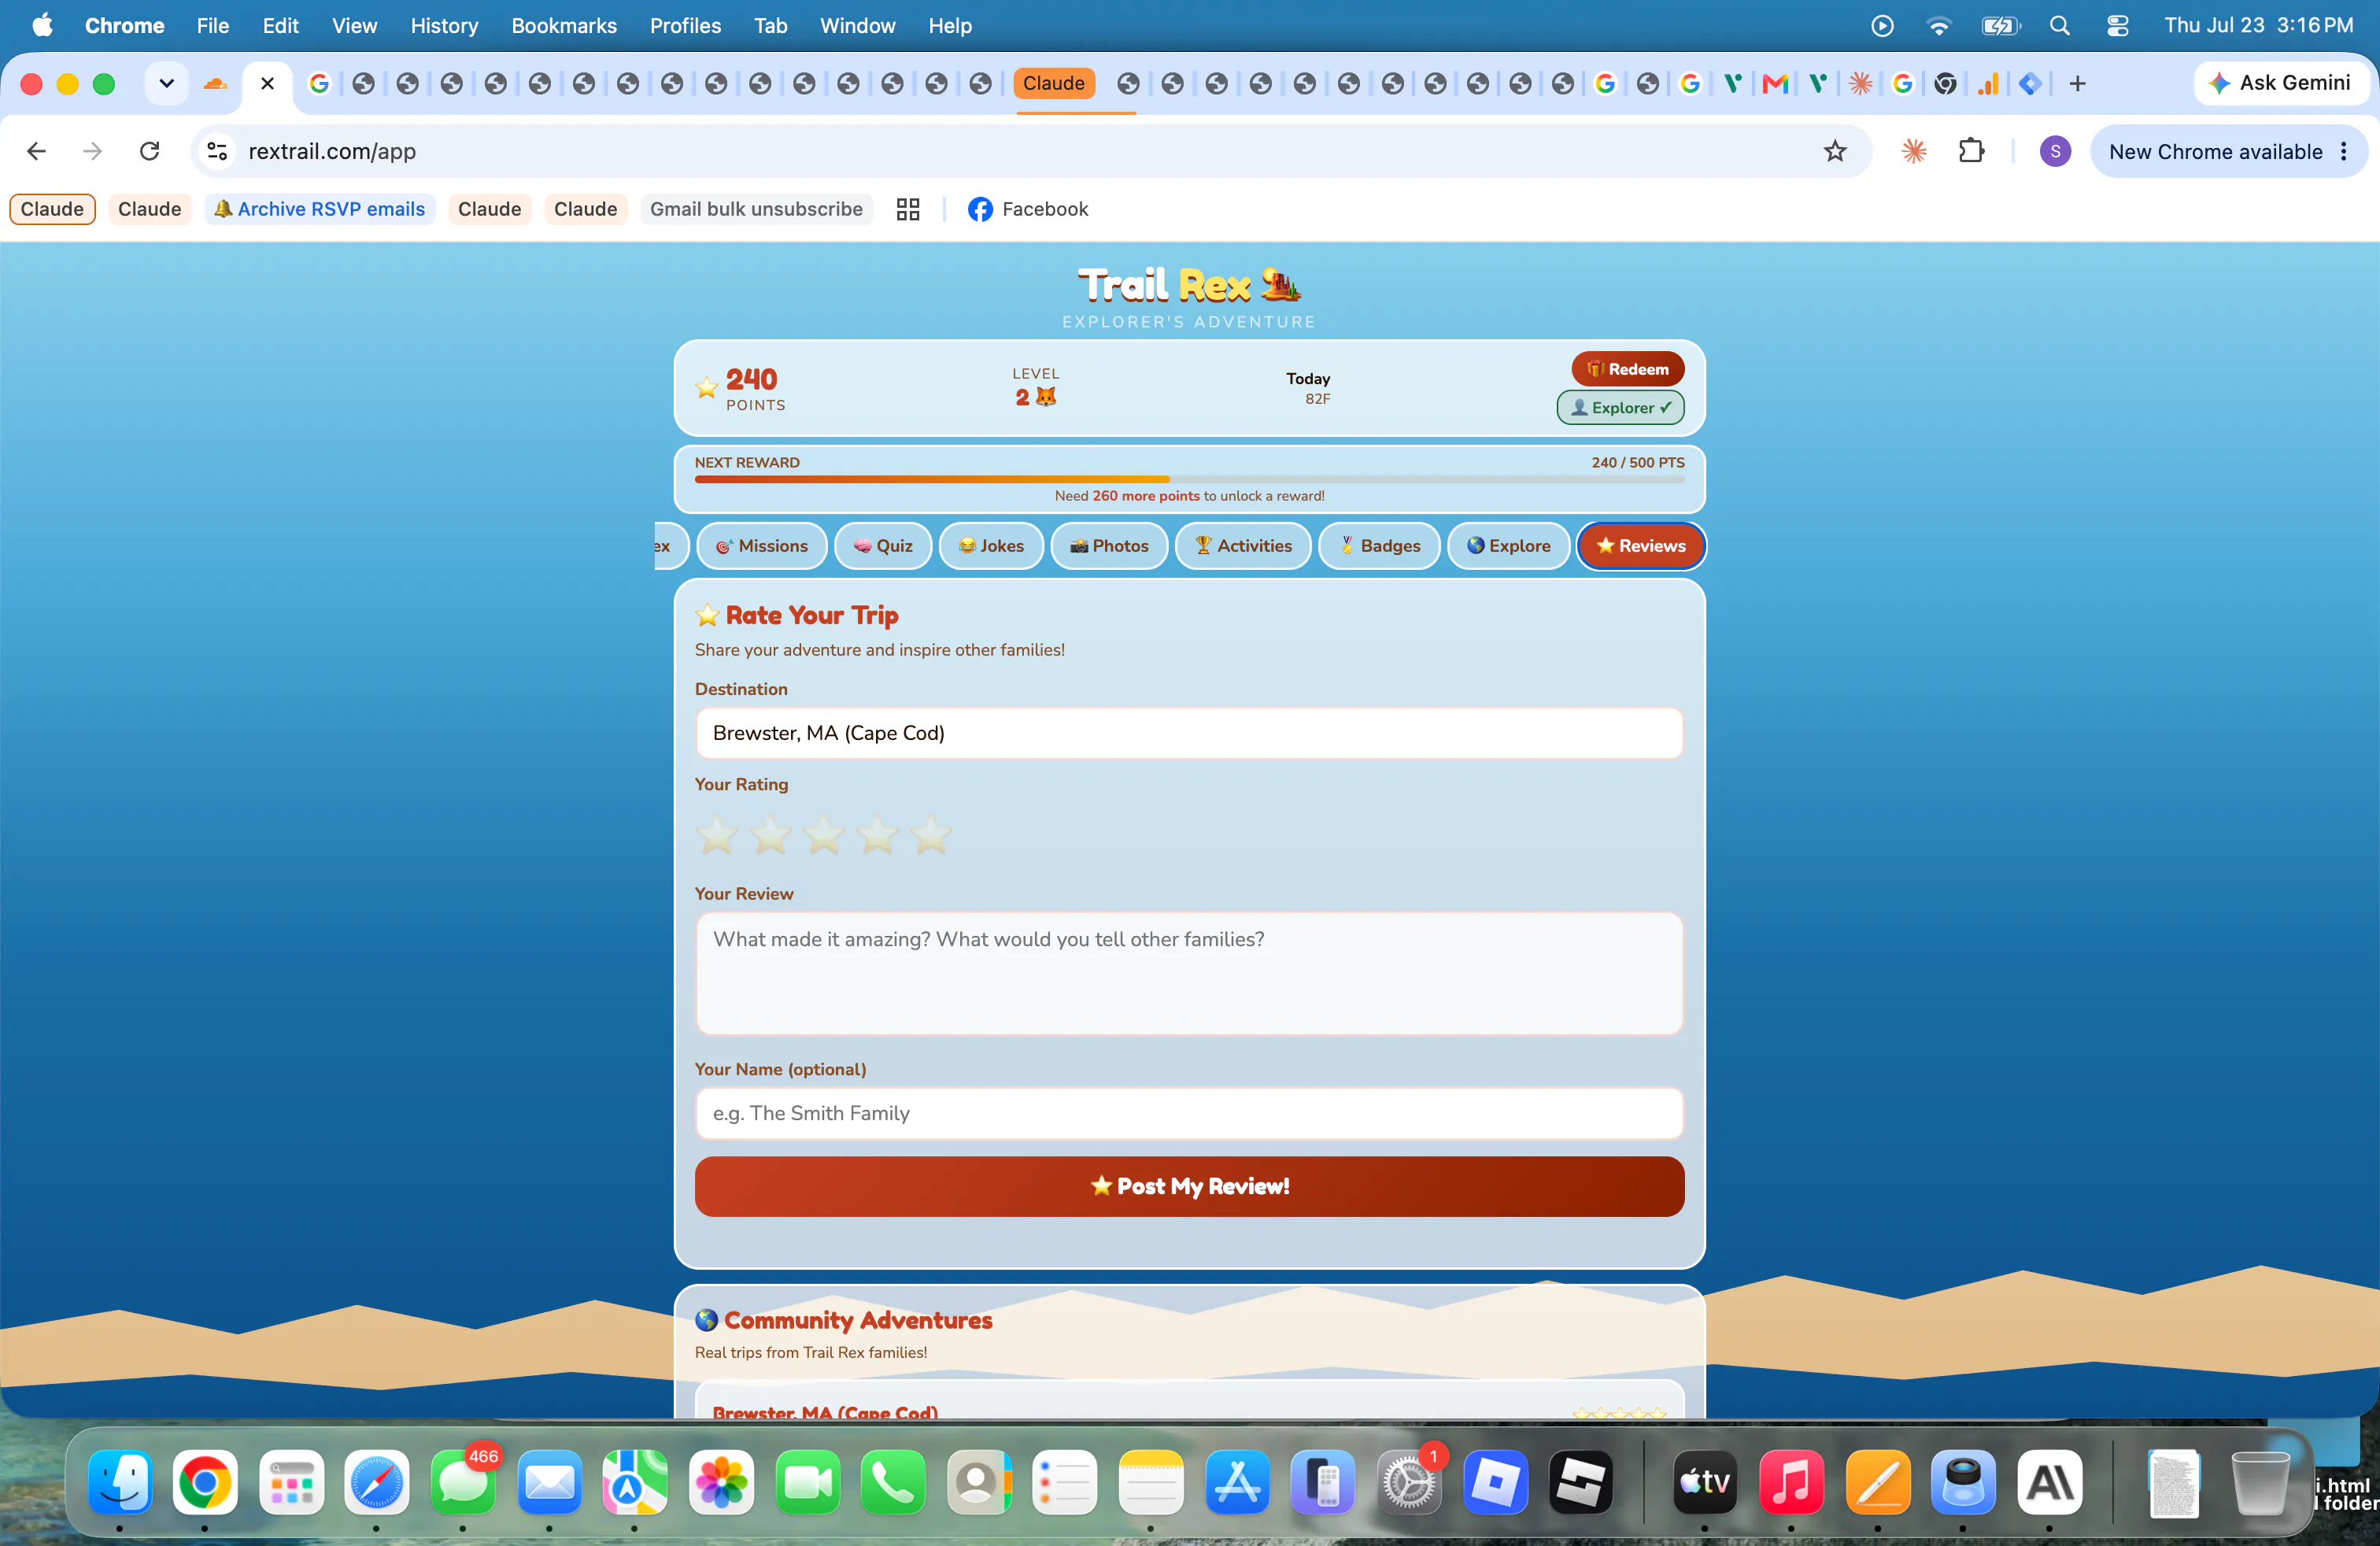Open the Facebook bookmark
Viewport: 2380px width, 1546px height.
[x=1027, y=209]
